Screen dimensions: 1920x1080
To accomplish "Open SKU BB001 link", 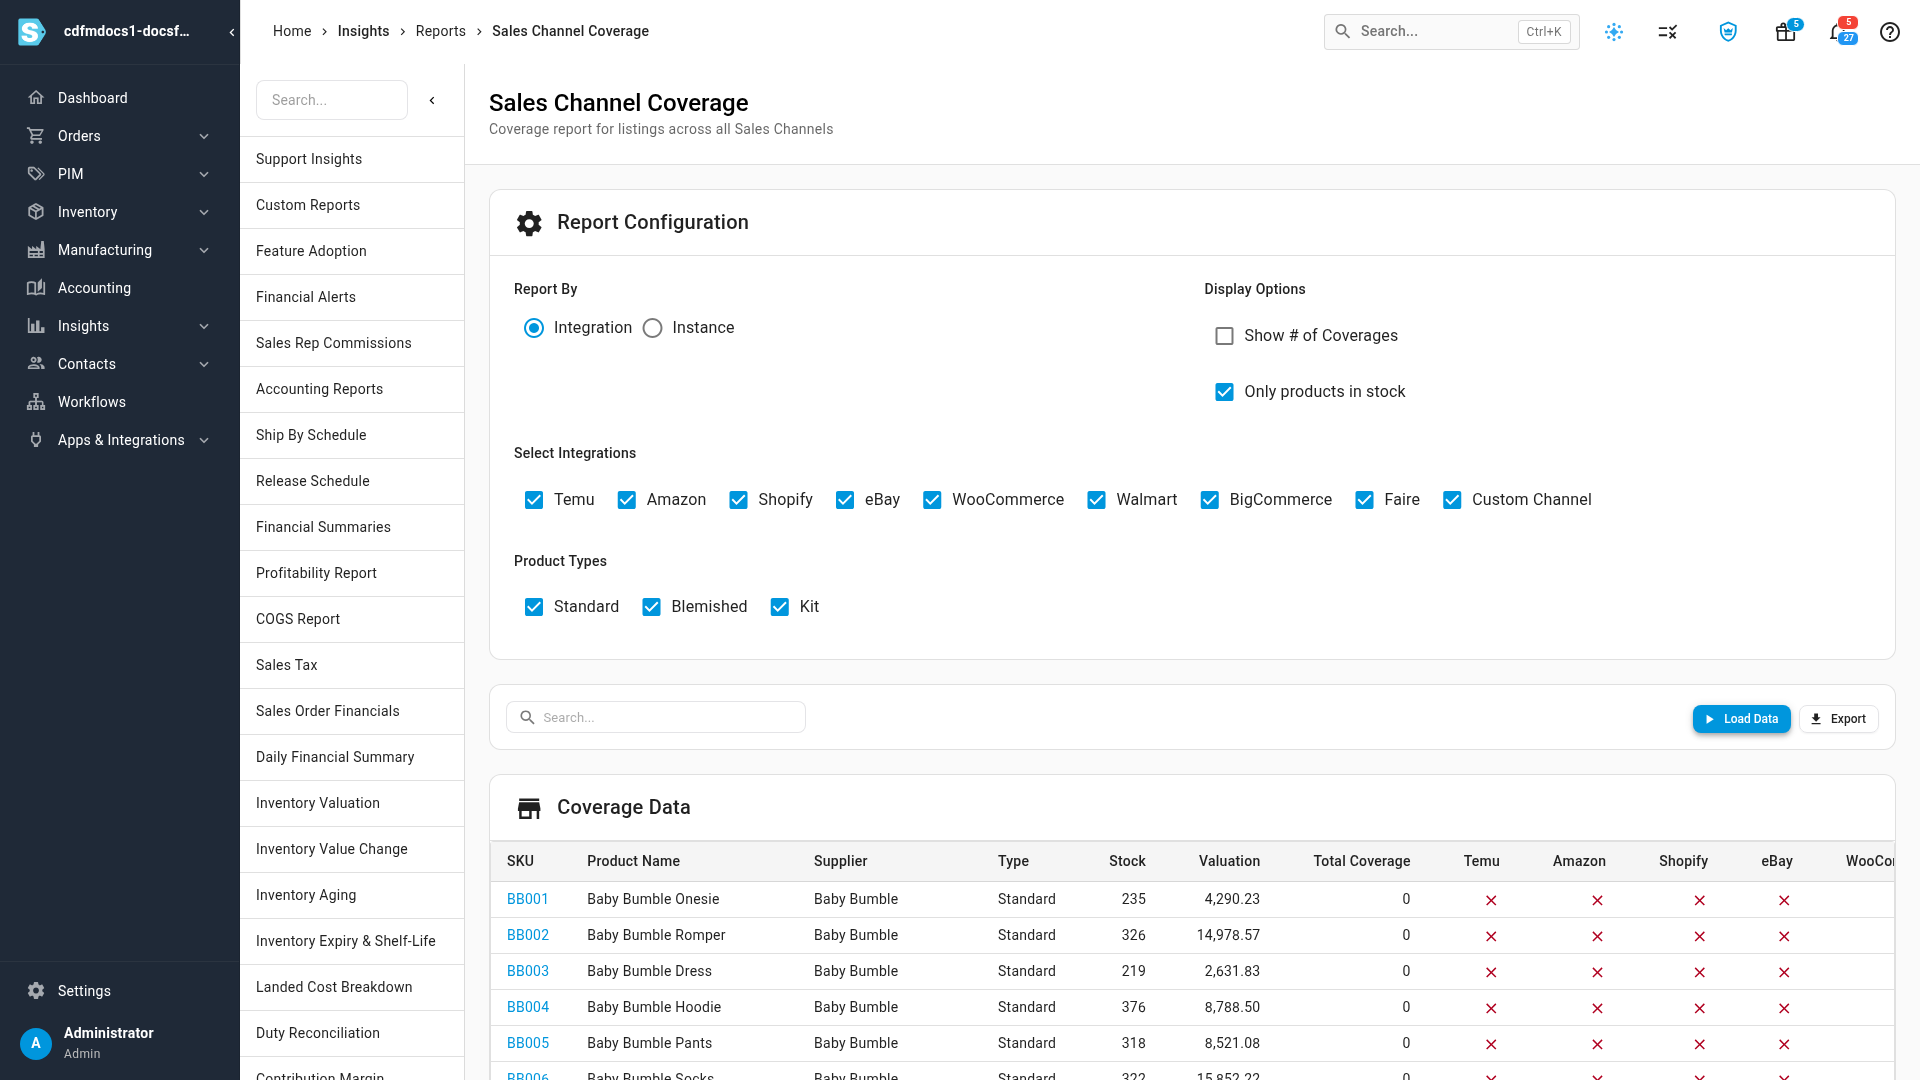I will 527,899.
